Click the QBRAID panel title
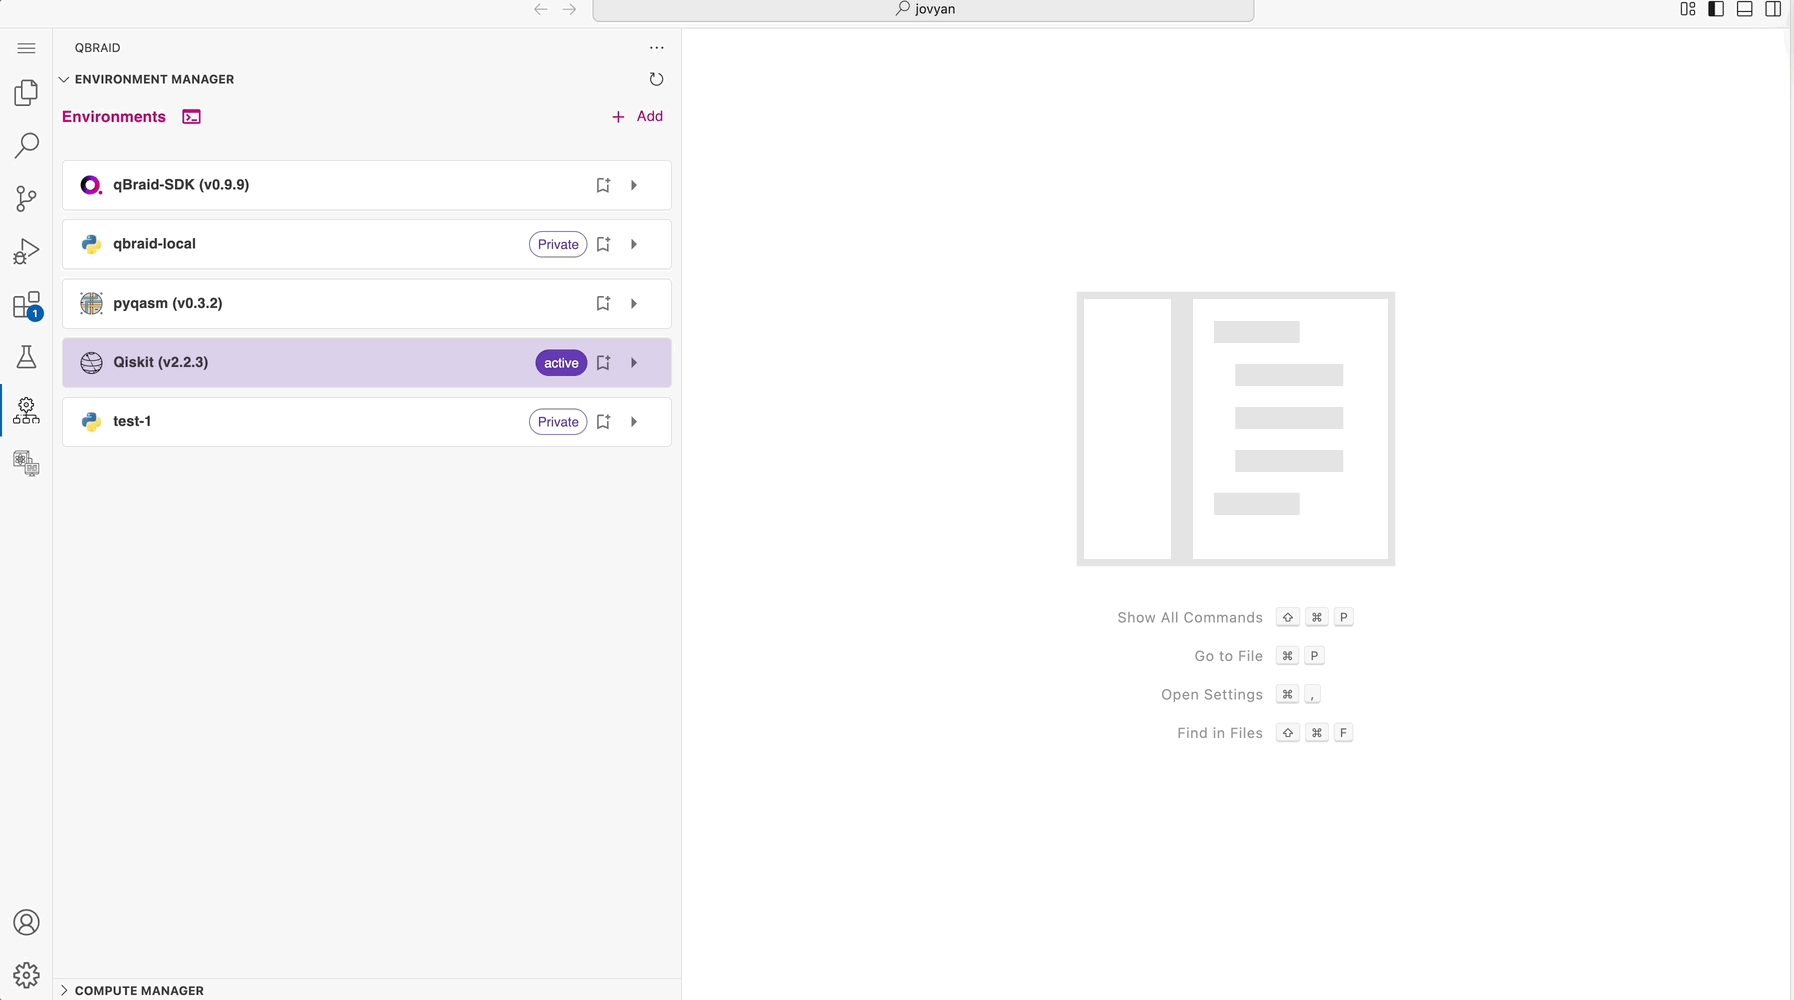 (x=98, y=48)
